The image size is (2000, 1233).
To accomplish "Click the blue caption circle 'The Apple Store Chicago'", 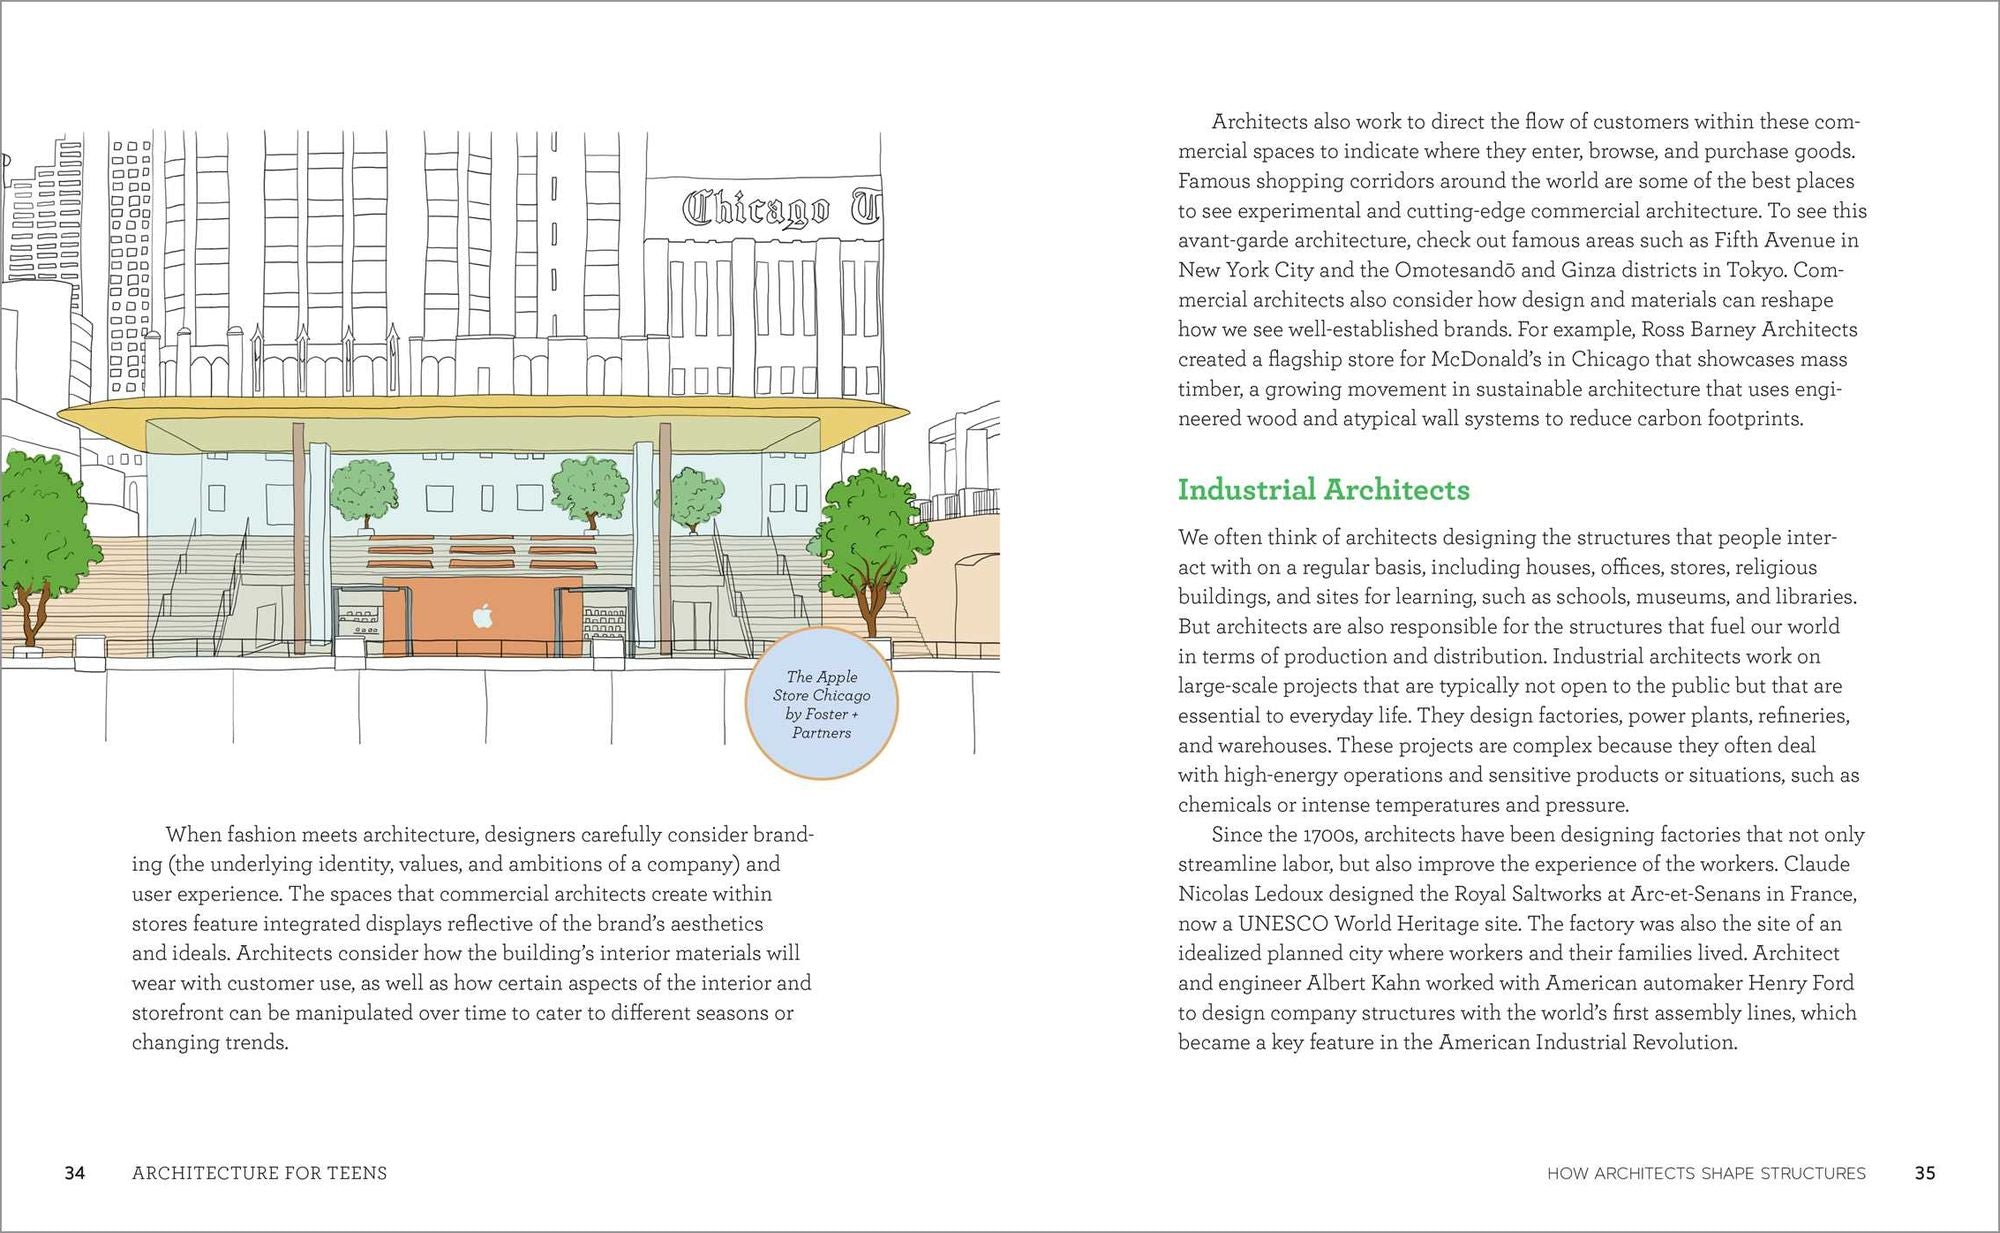I will [821, 704].
